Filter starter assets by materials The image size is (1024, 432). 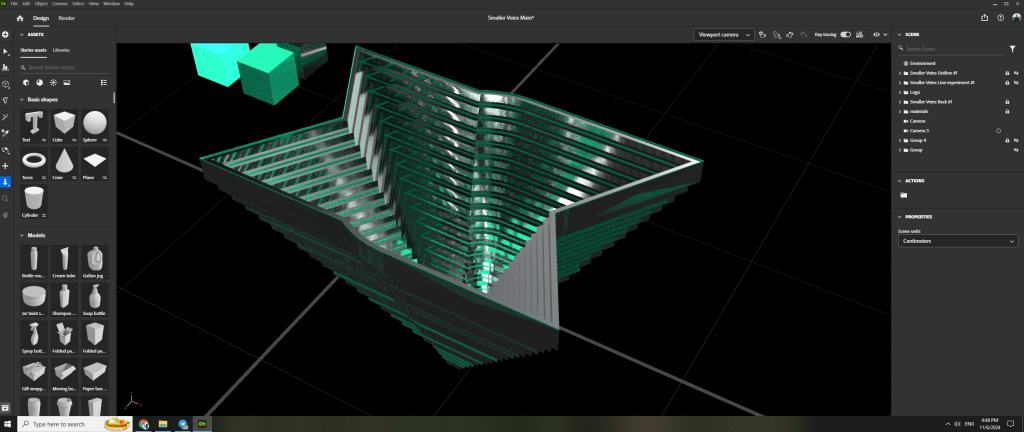coord(39,82)
